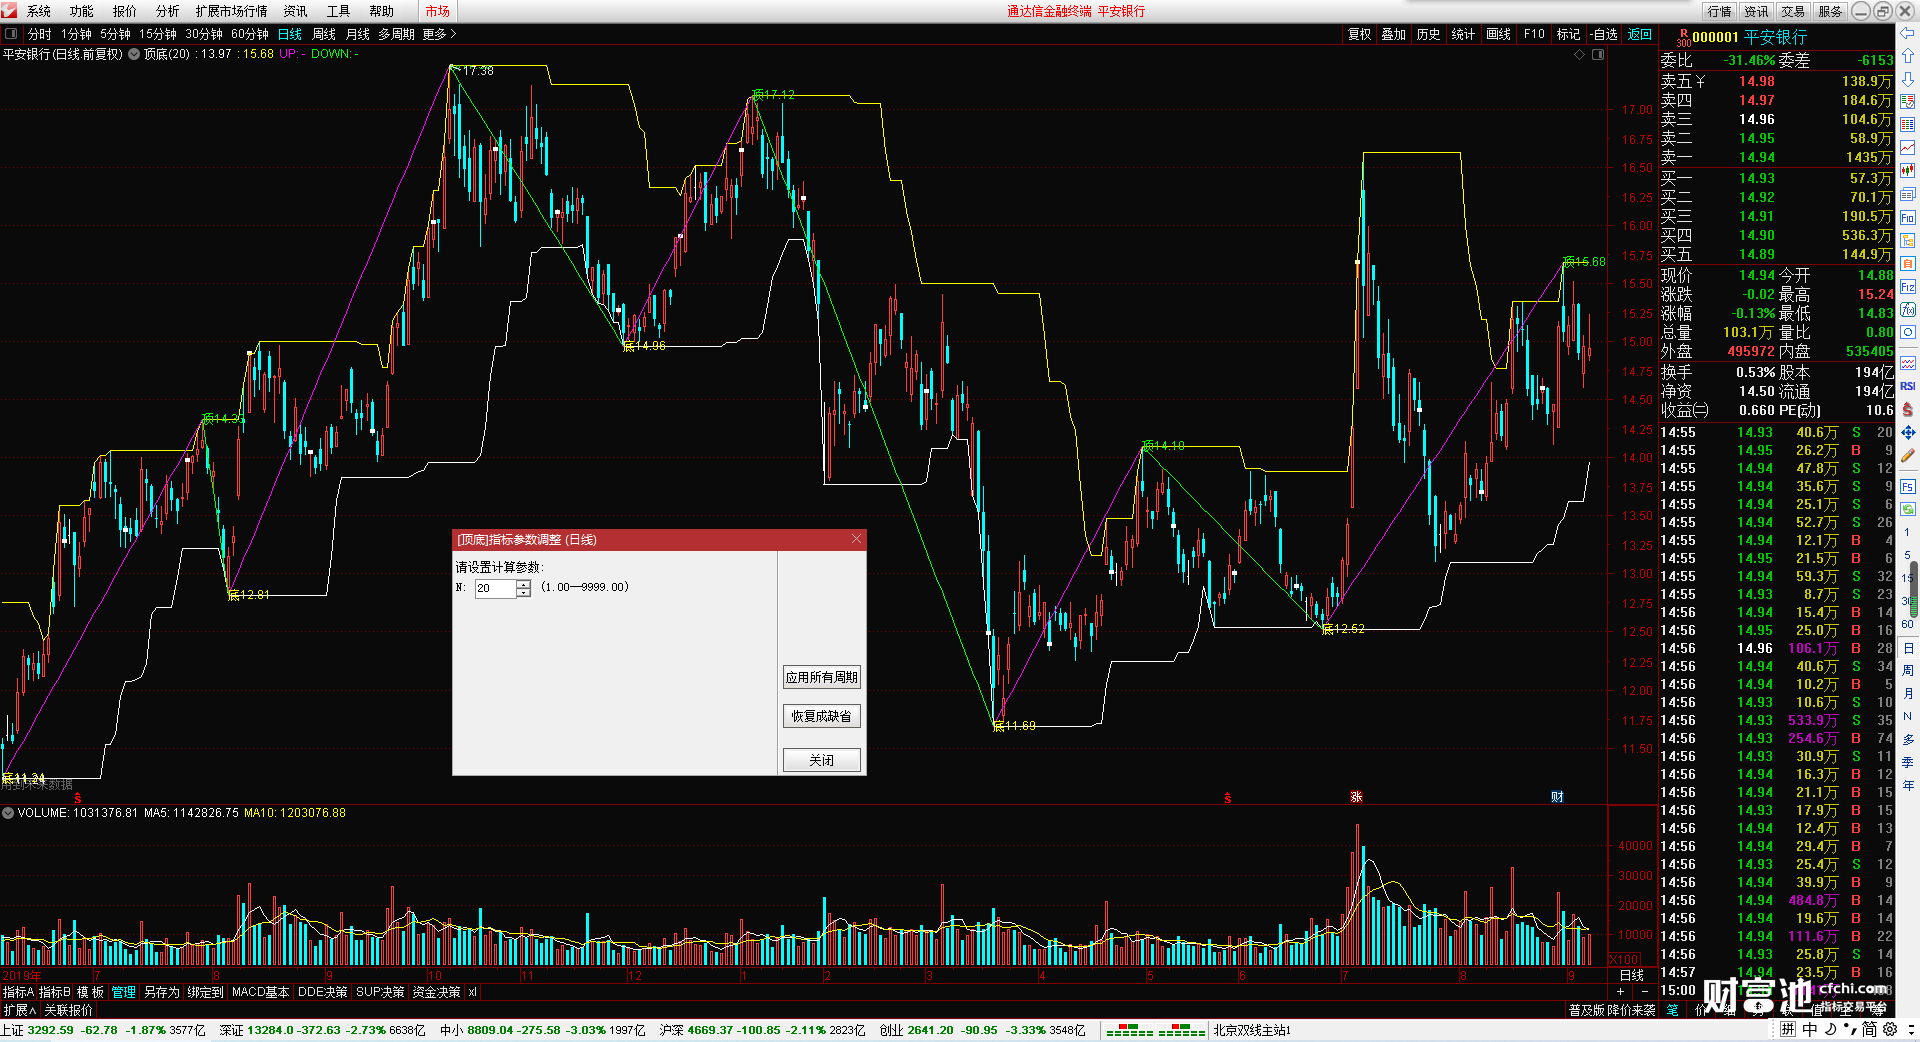Click the red S dollar icon in sidebar
Screen dimensions: 1920x1042
[1908, 409]
